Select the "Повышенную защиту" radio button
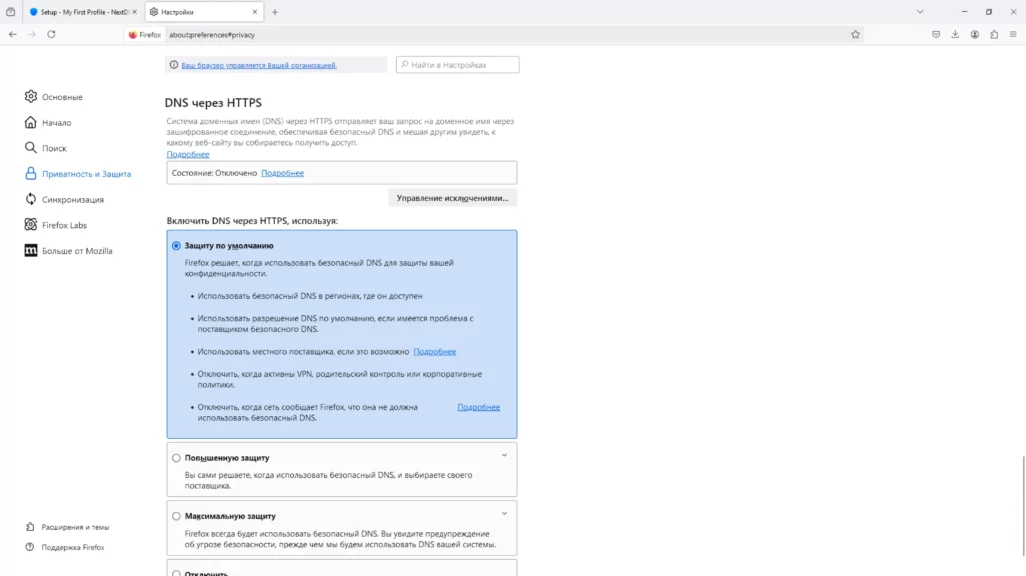1026x576 pixels. coord(177,458)
